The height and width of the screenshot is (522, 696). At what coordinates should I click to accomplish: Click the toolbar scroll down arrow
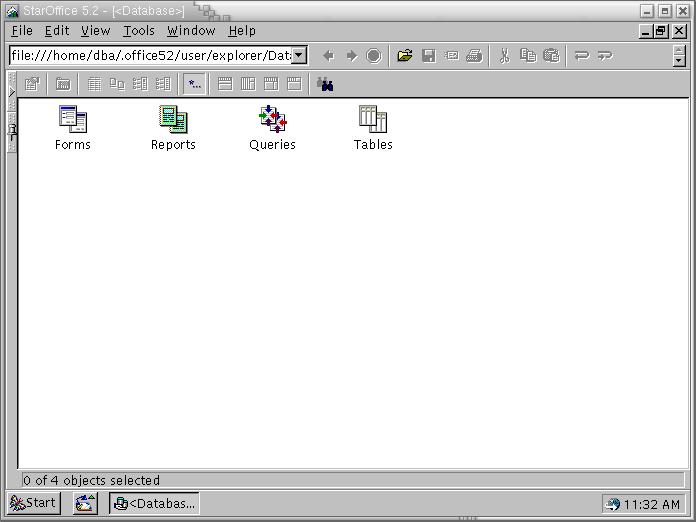pos(679,61)
